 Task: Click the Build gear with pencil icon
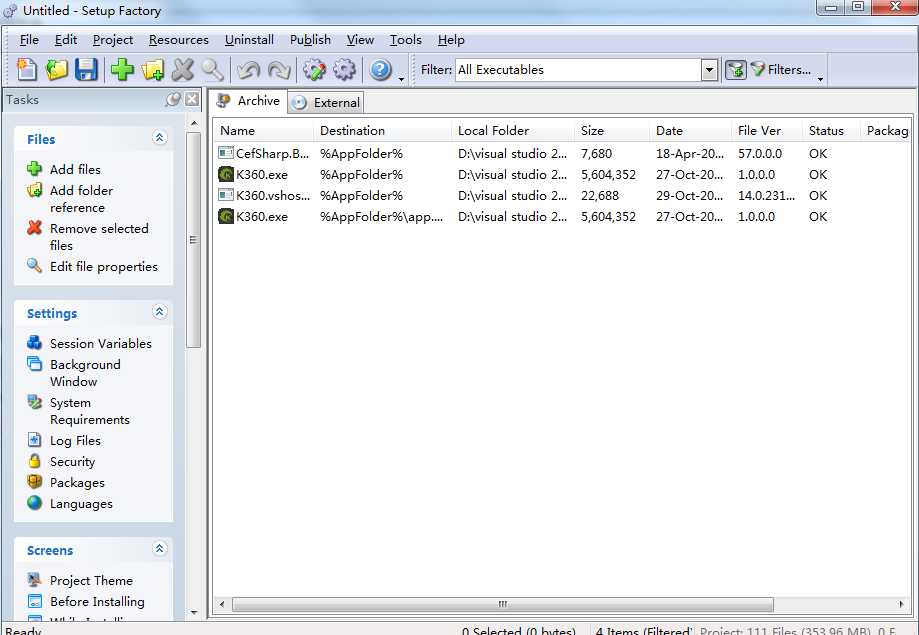(314, 70)
